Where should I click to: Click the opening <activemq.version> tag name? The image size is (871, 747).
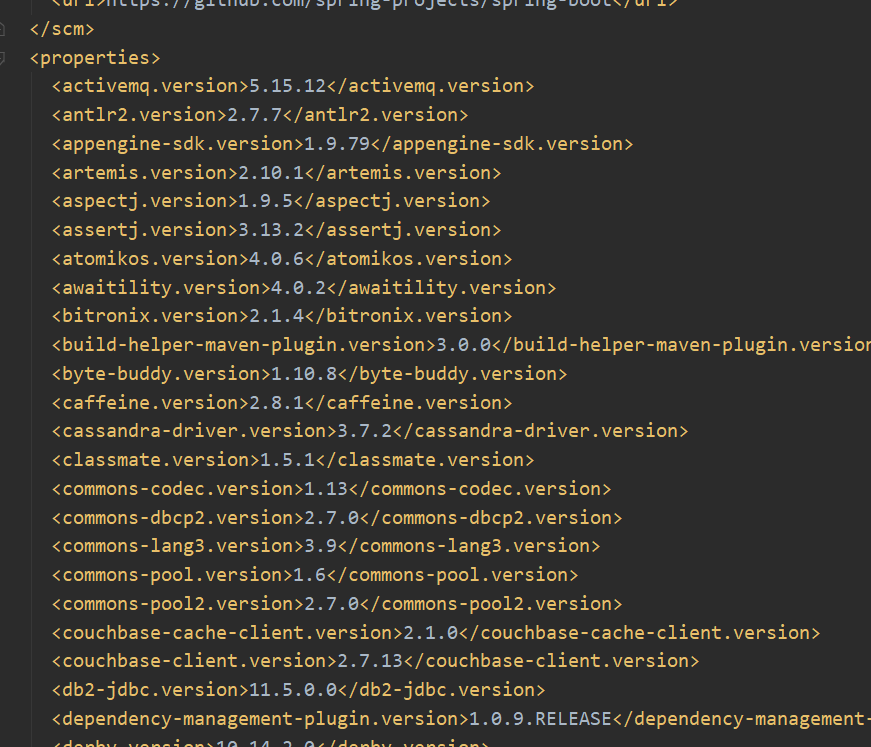click(150, 86)
